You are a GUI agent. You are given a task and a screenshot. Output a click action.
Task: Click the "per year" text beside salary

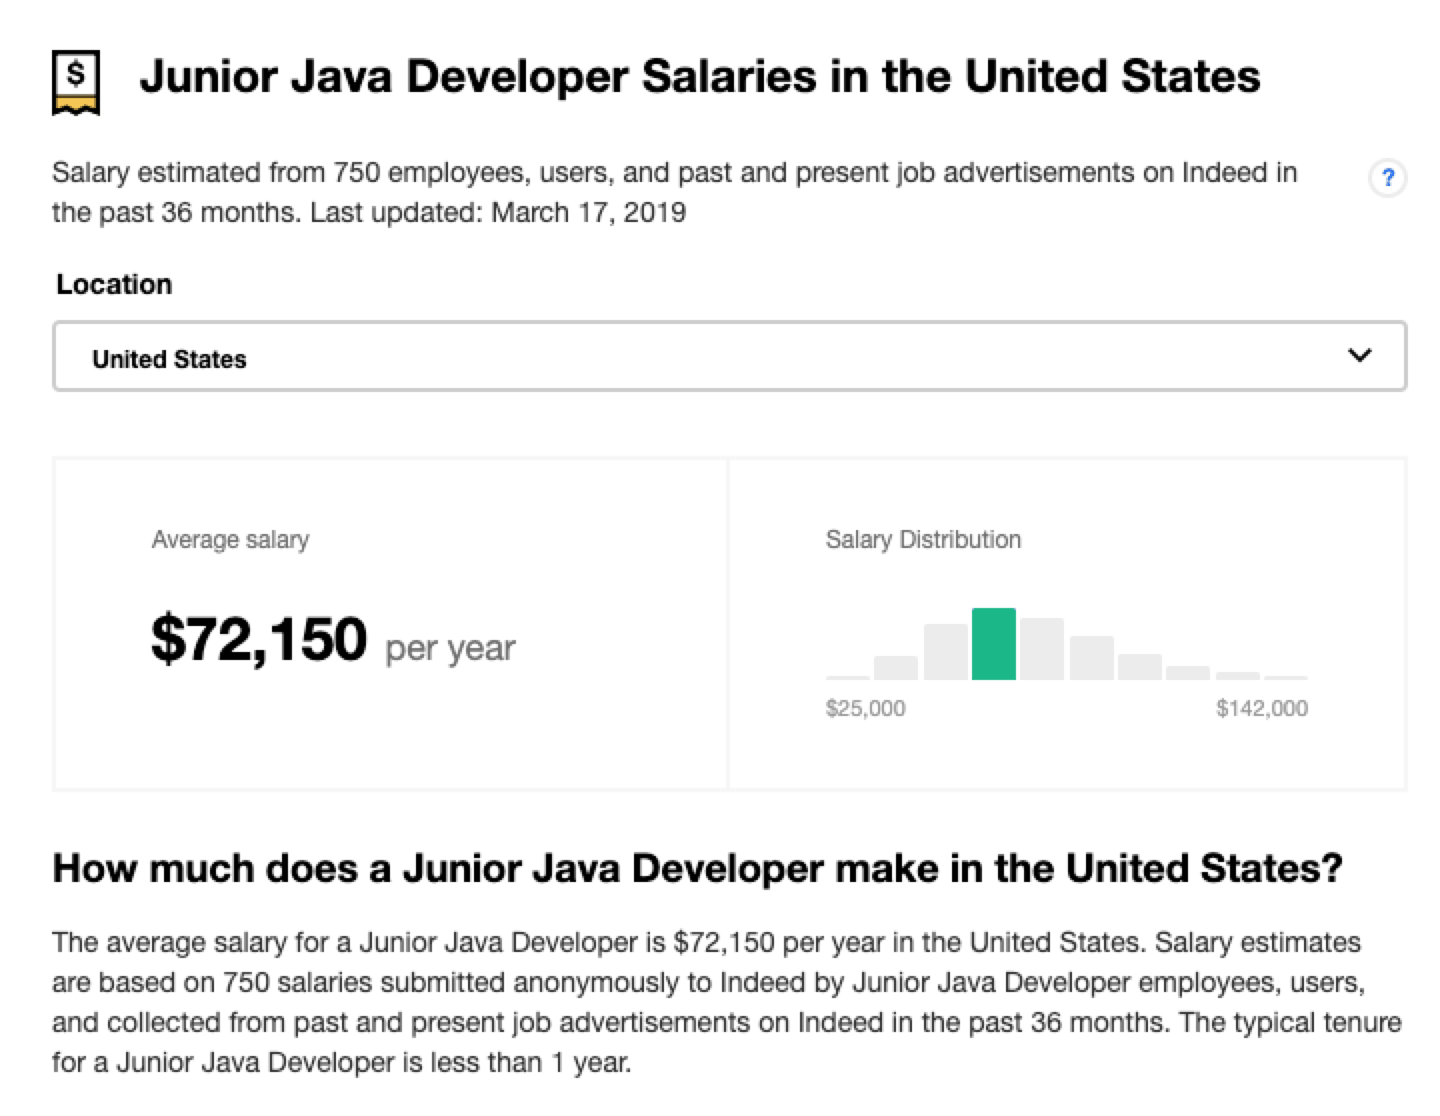(x=450, y=648)
